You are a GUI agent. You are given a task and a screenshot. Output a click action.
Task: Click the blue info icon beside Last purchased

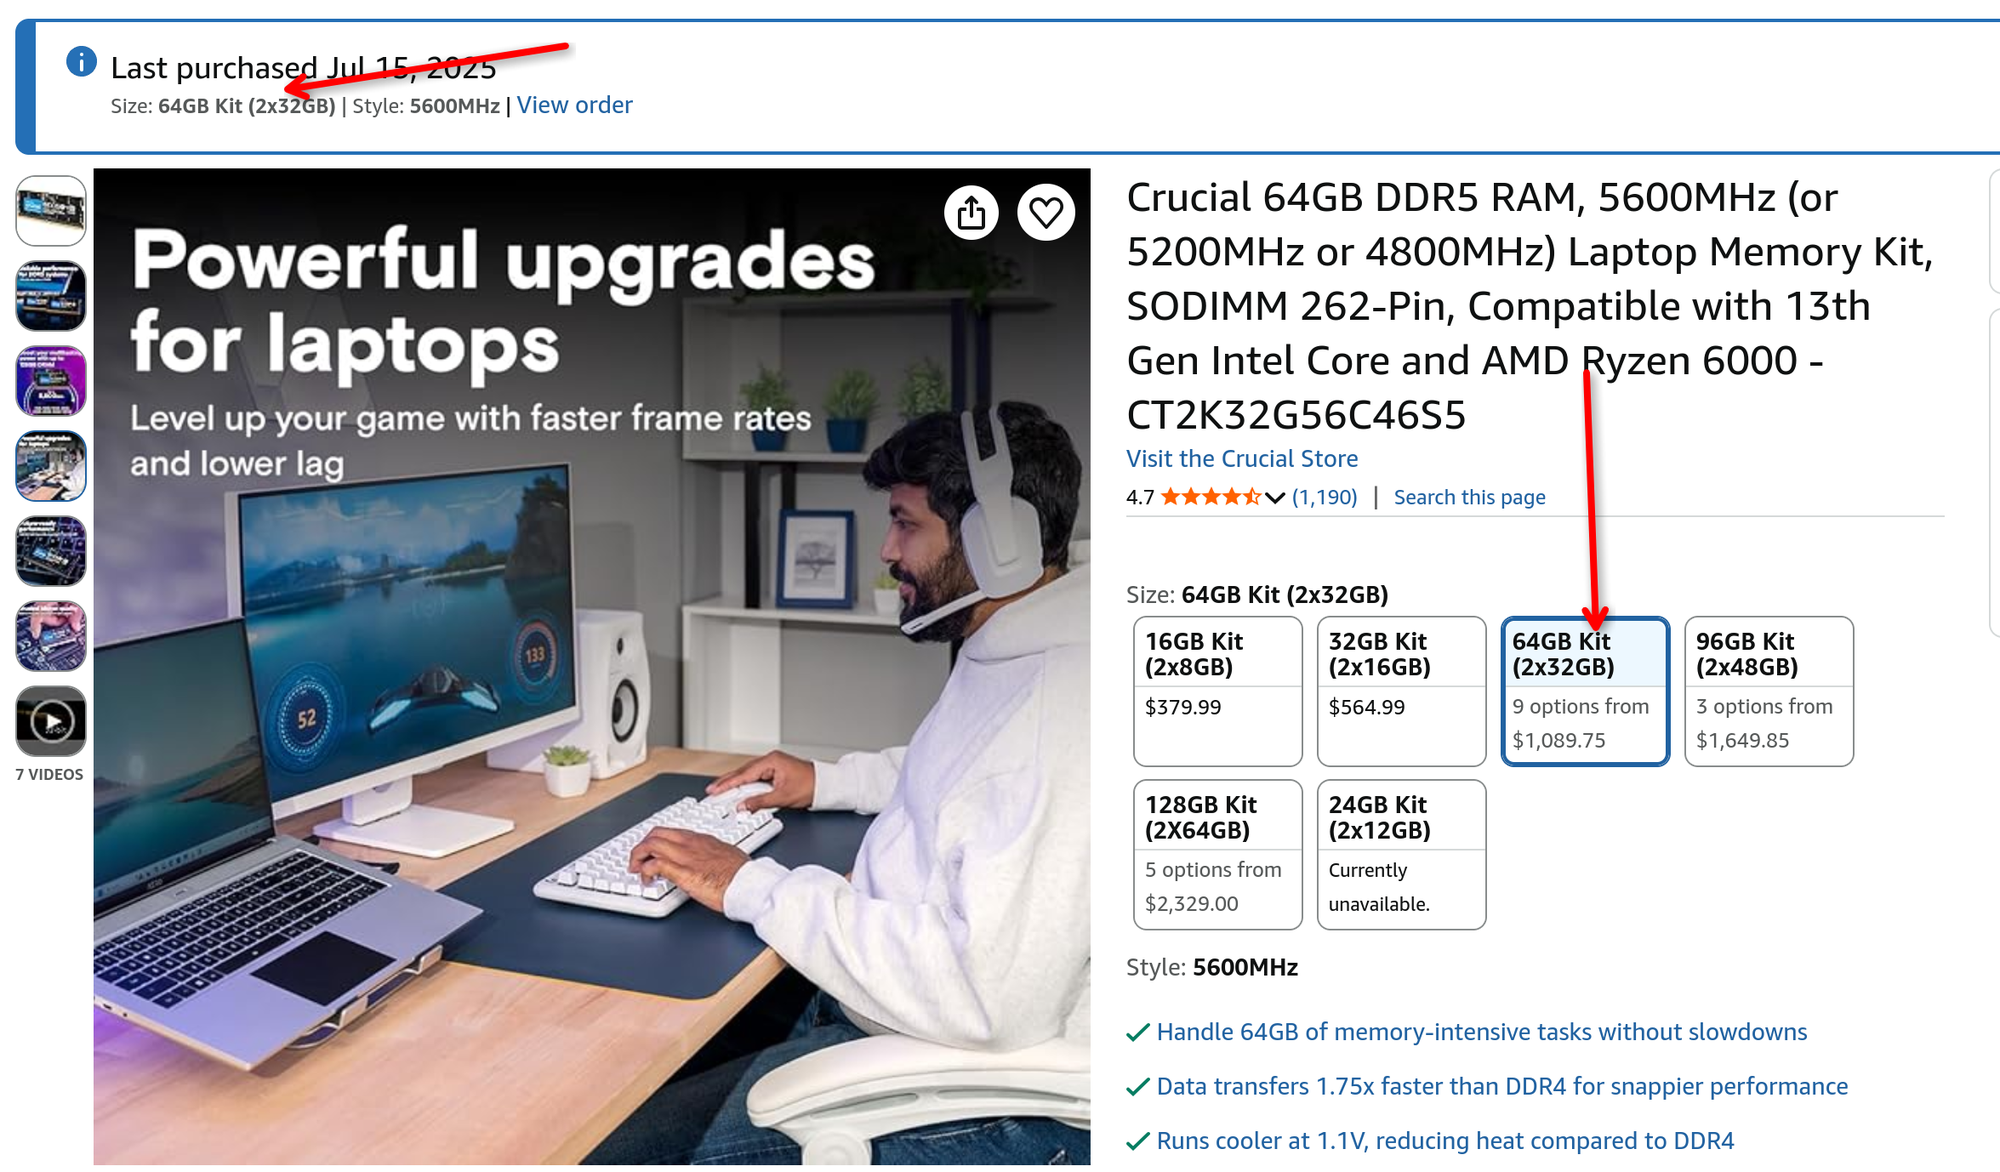(81, 62)
